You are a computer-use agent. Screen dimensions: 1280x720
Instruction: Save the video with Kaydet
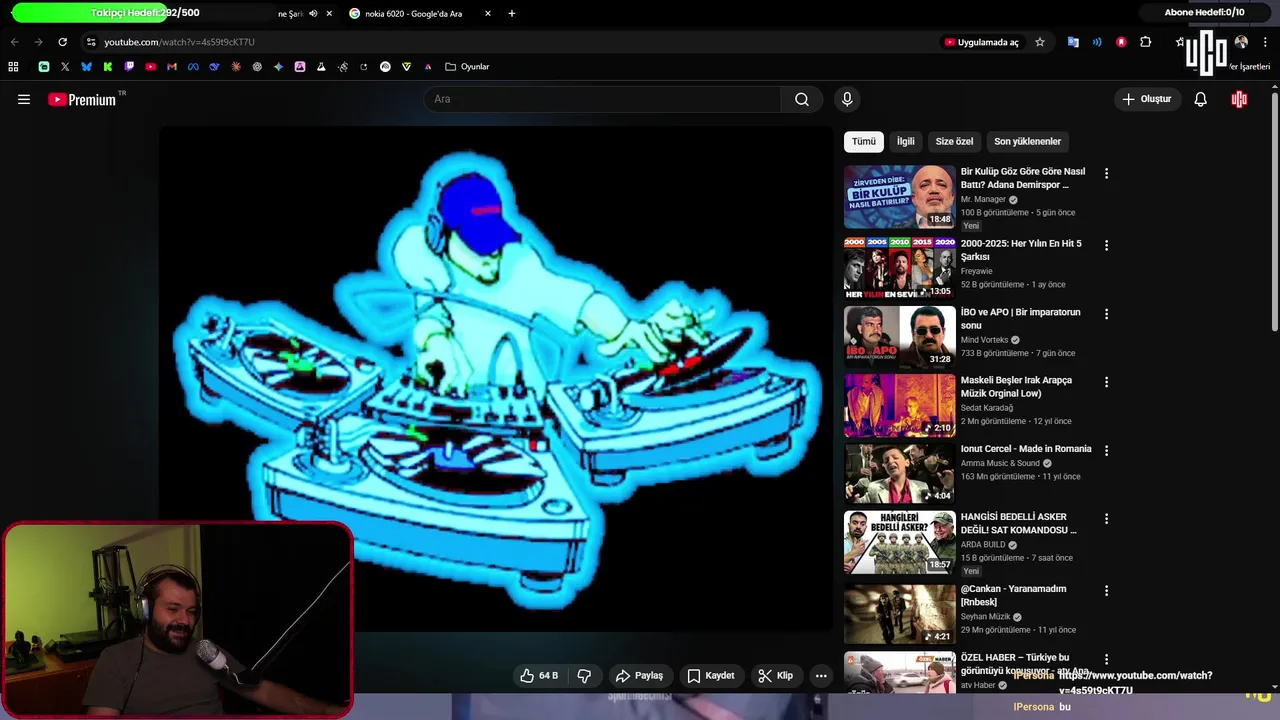point(711,676)
